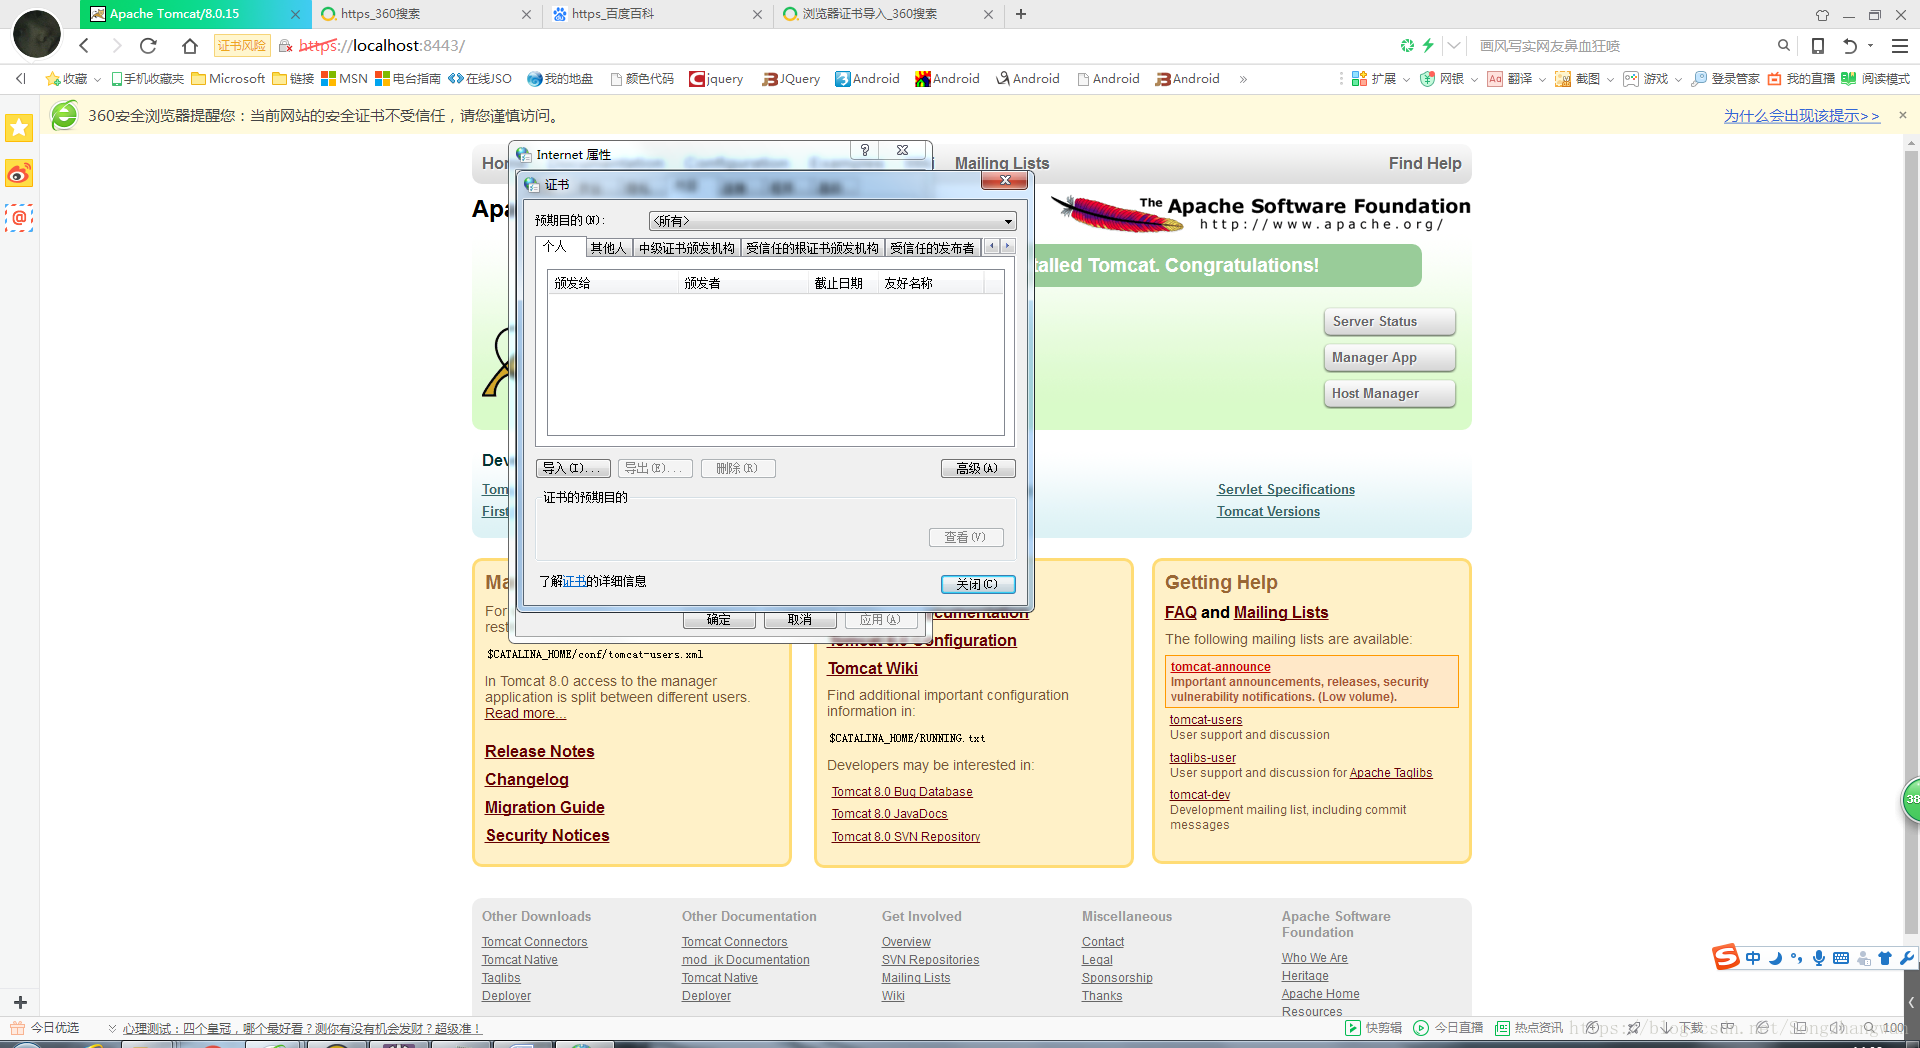Open the Host Manager button
Image resolution: width=1920 pixels, height=1048 pixels.
point(1389,394)
